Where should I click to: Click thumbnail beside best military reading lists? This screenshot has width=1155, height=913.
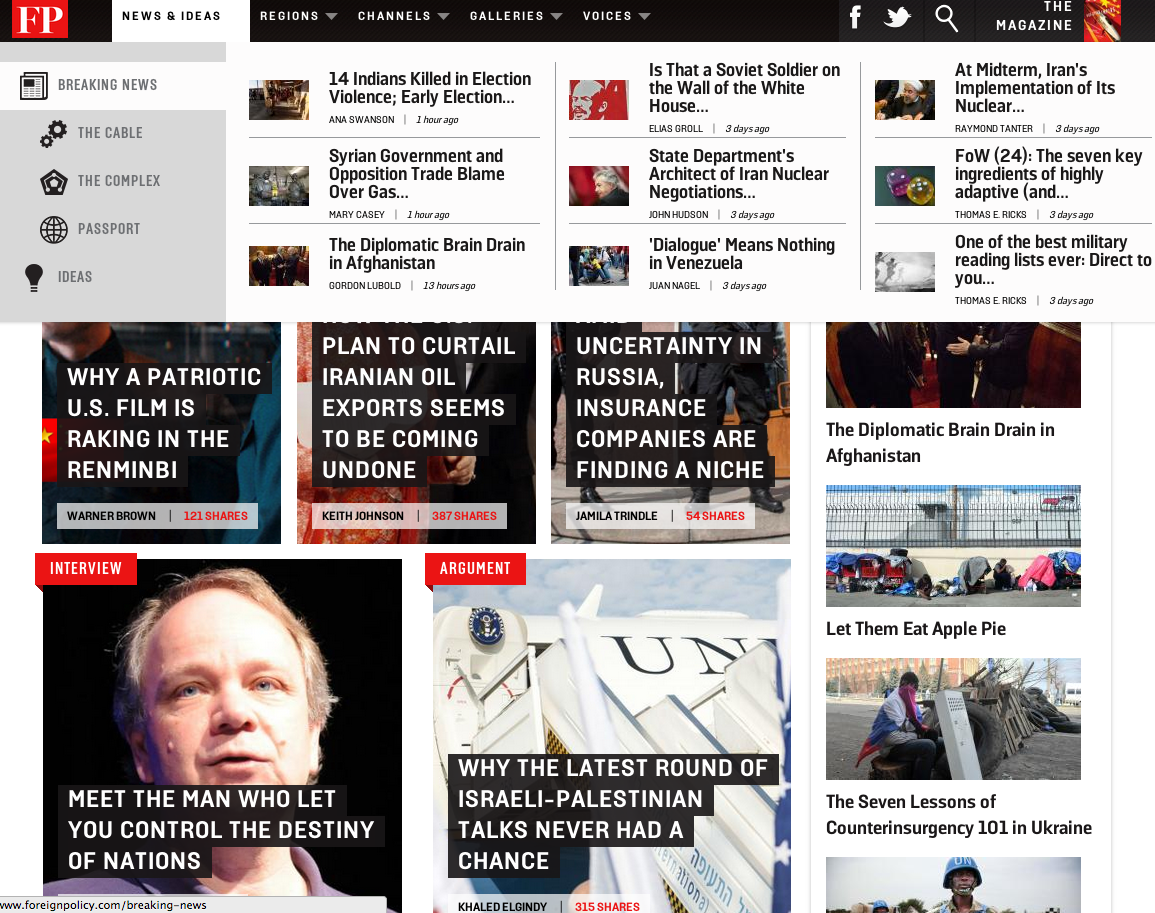[905, 272]
